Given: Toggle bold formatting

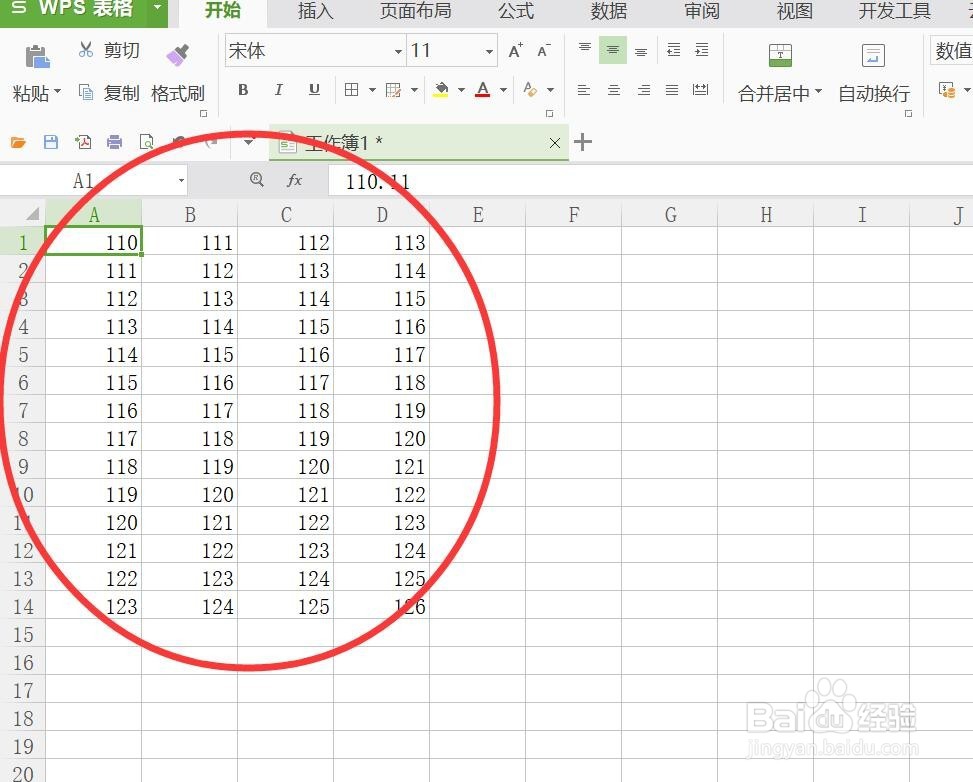Looking at the screenshot, I should click(243, 90).
